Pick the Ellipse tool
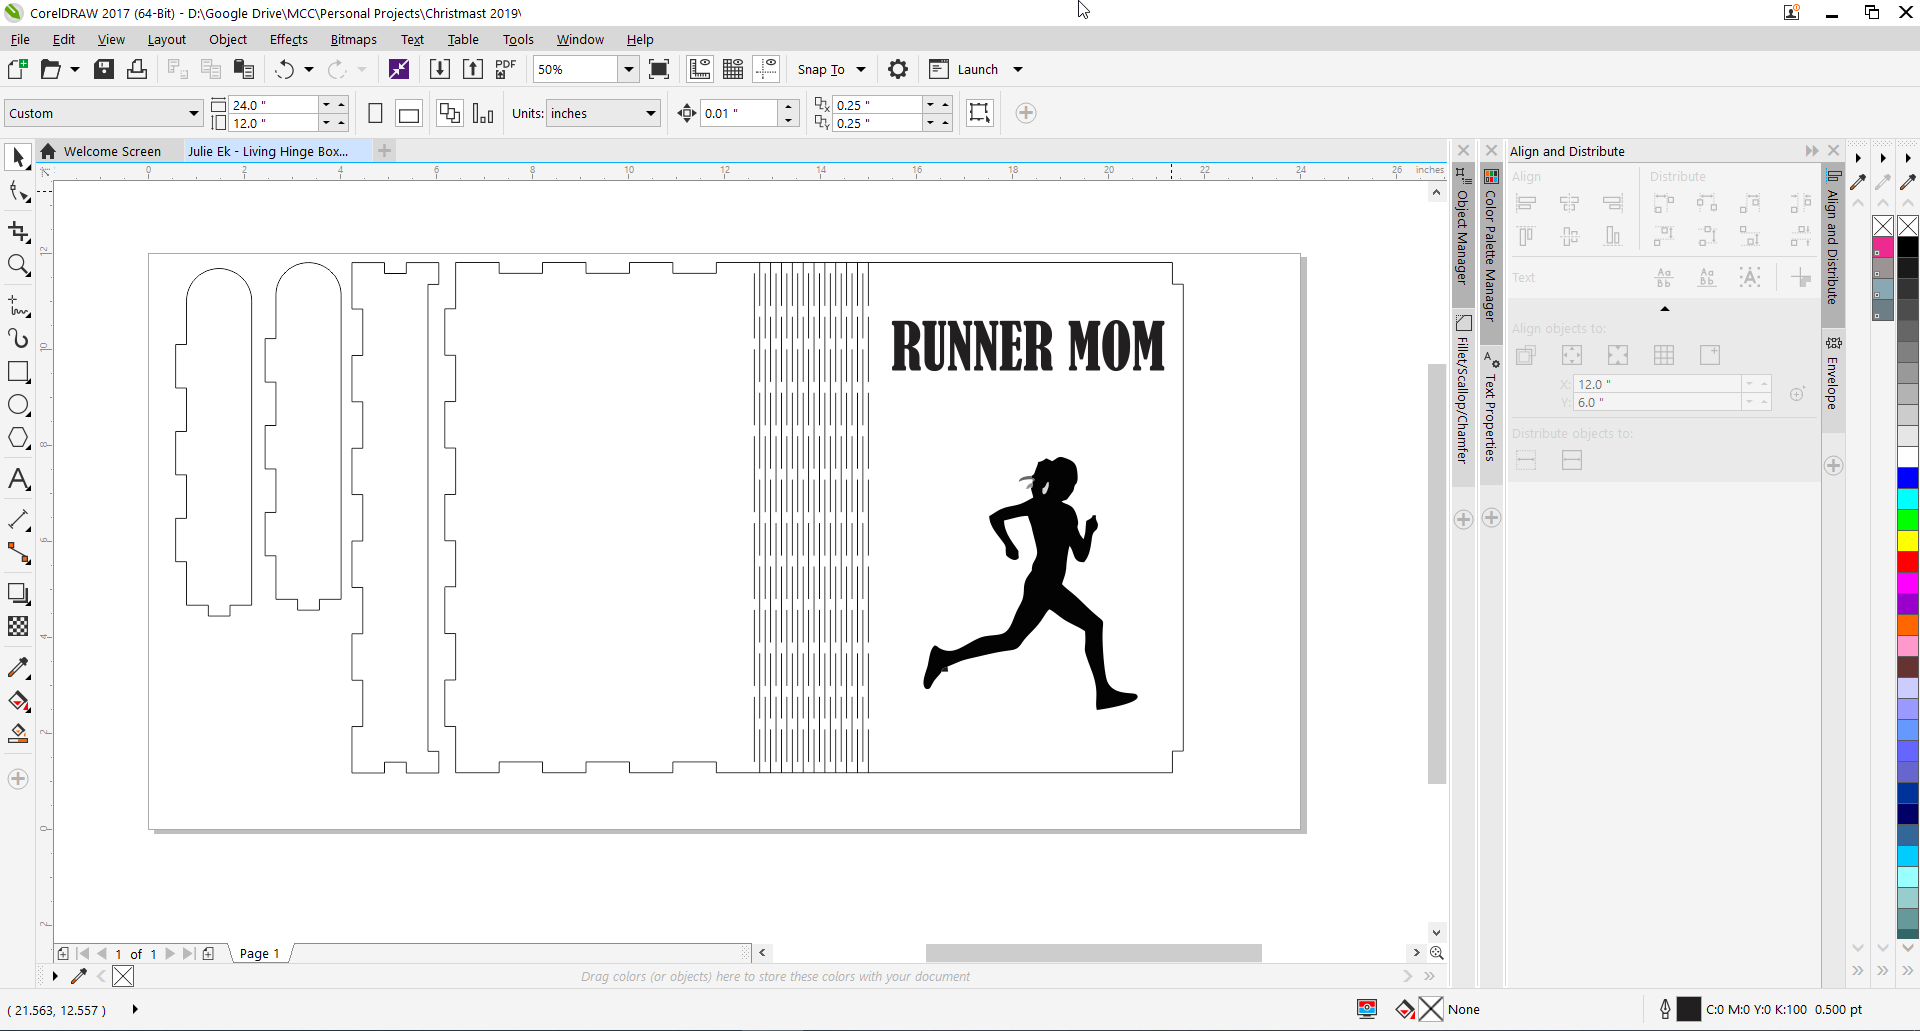 pos(18,405)
